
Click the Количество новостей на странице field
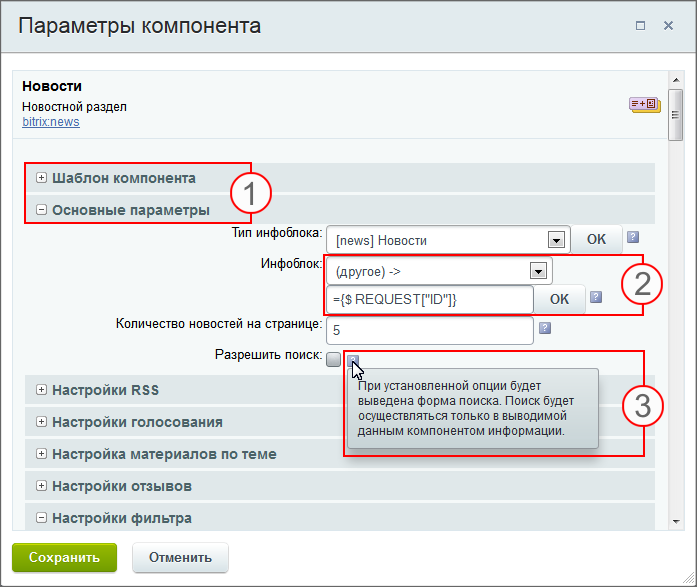coord(430,329)
